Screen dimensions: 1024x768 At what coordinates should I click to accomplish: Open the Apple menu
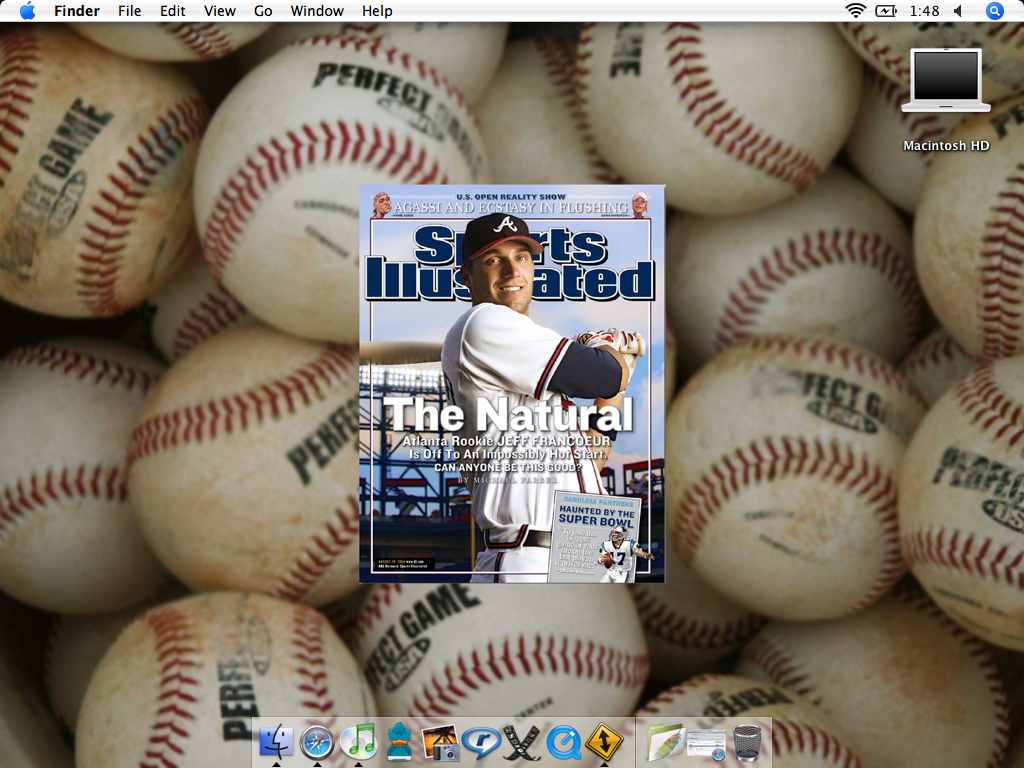pos(27,11)
